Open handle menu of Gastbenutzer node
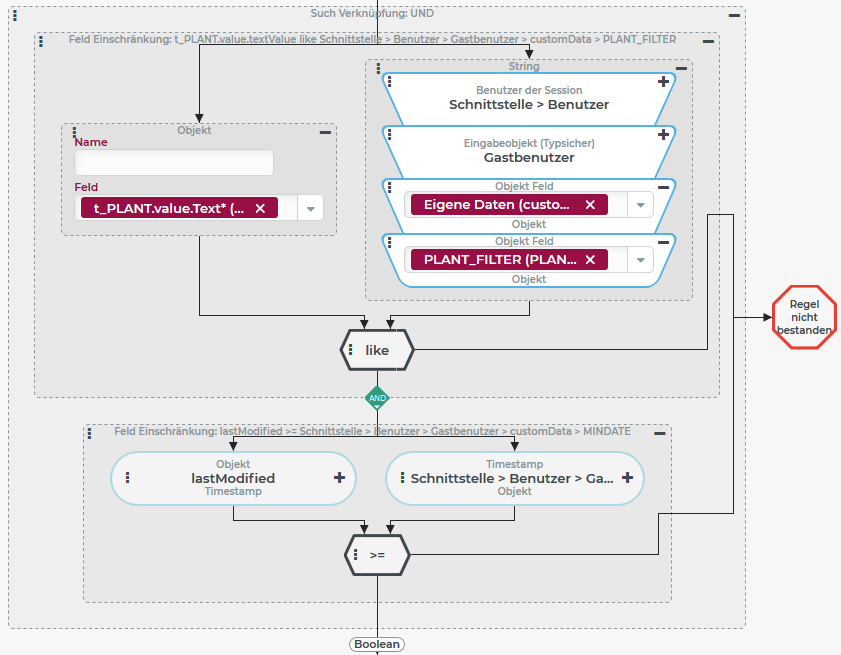This screenshot has height=655, width=841. [389, 134]
